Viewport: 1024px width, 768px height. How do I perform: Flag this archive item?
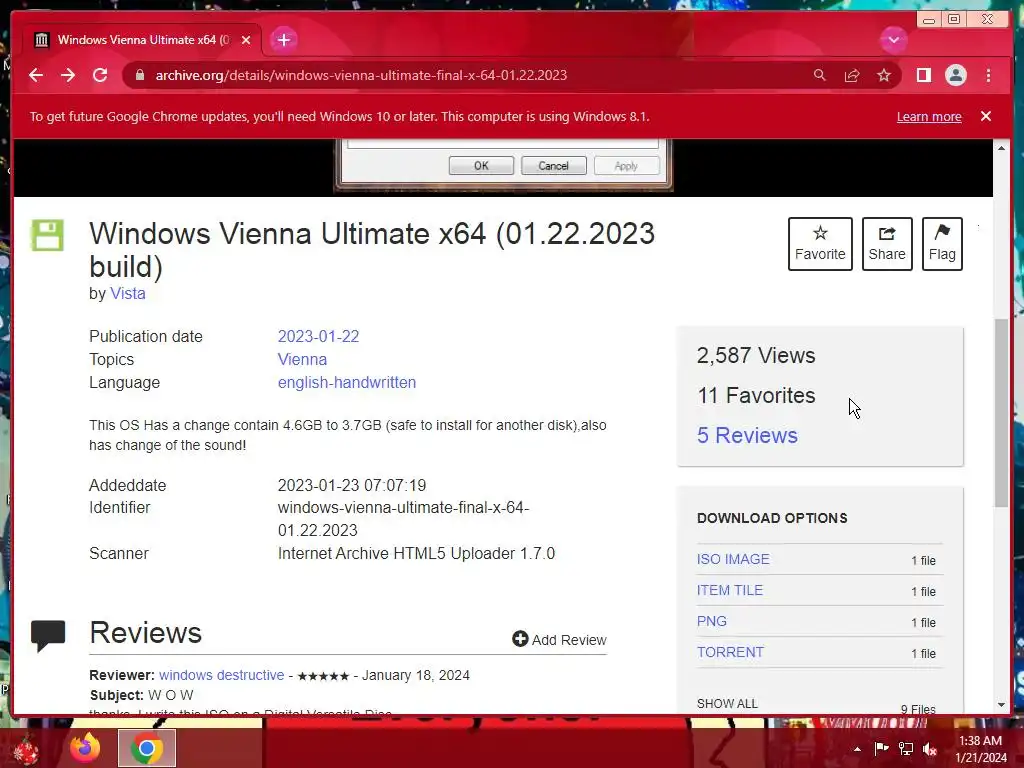click(x=942, y=244)
